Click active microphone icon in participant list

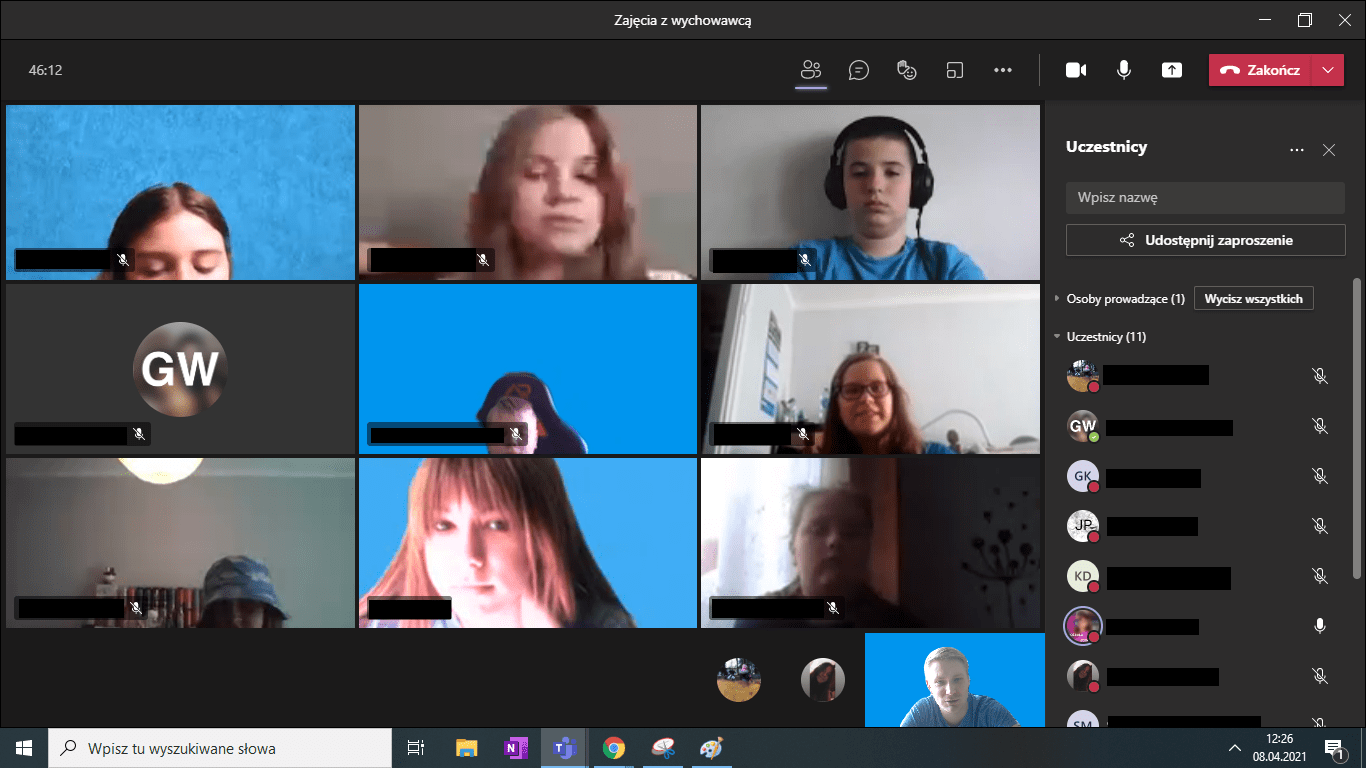coord(1320,626)
